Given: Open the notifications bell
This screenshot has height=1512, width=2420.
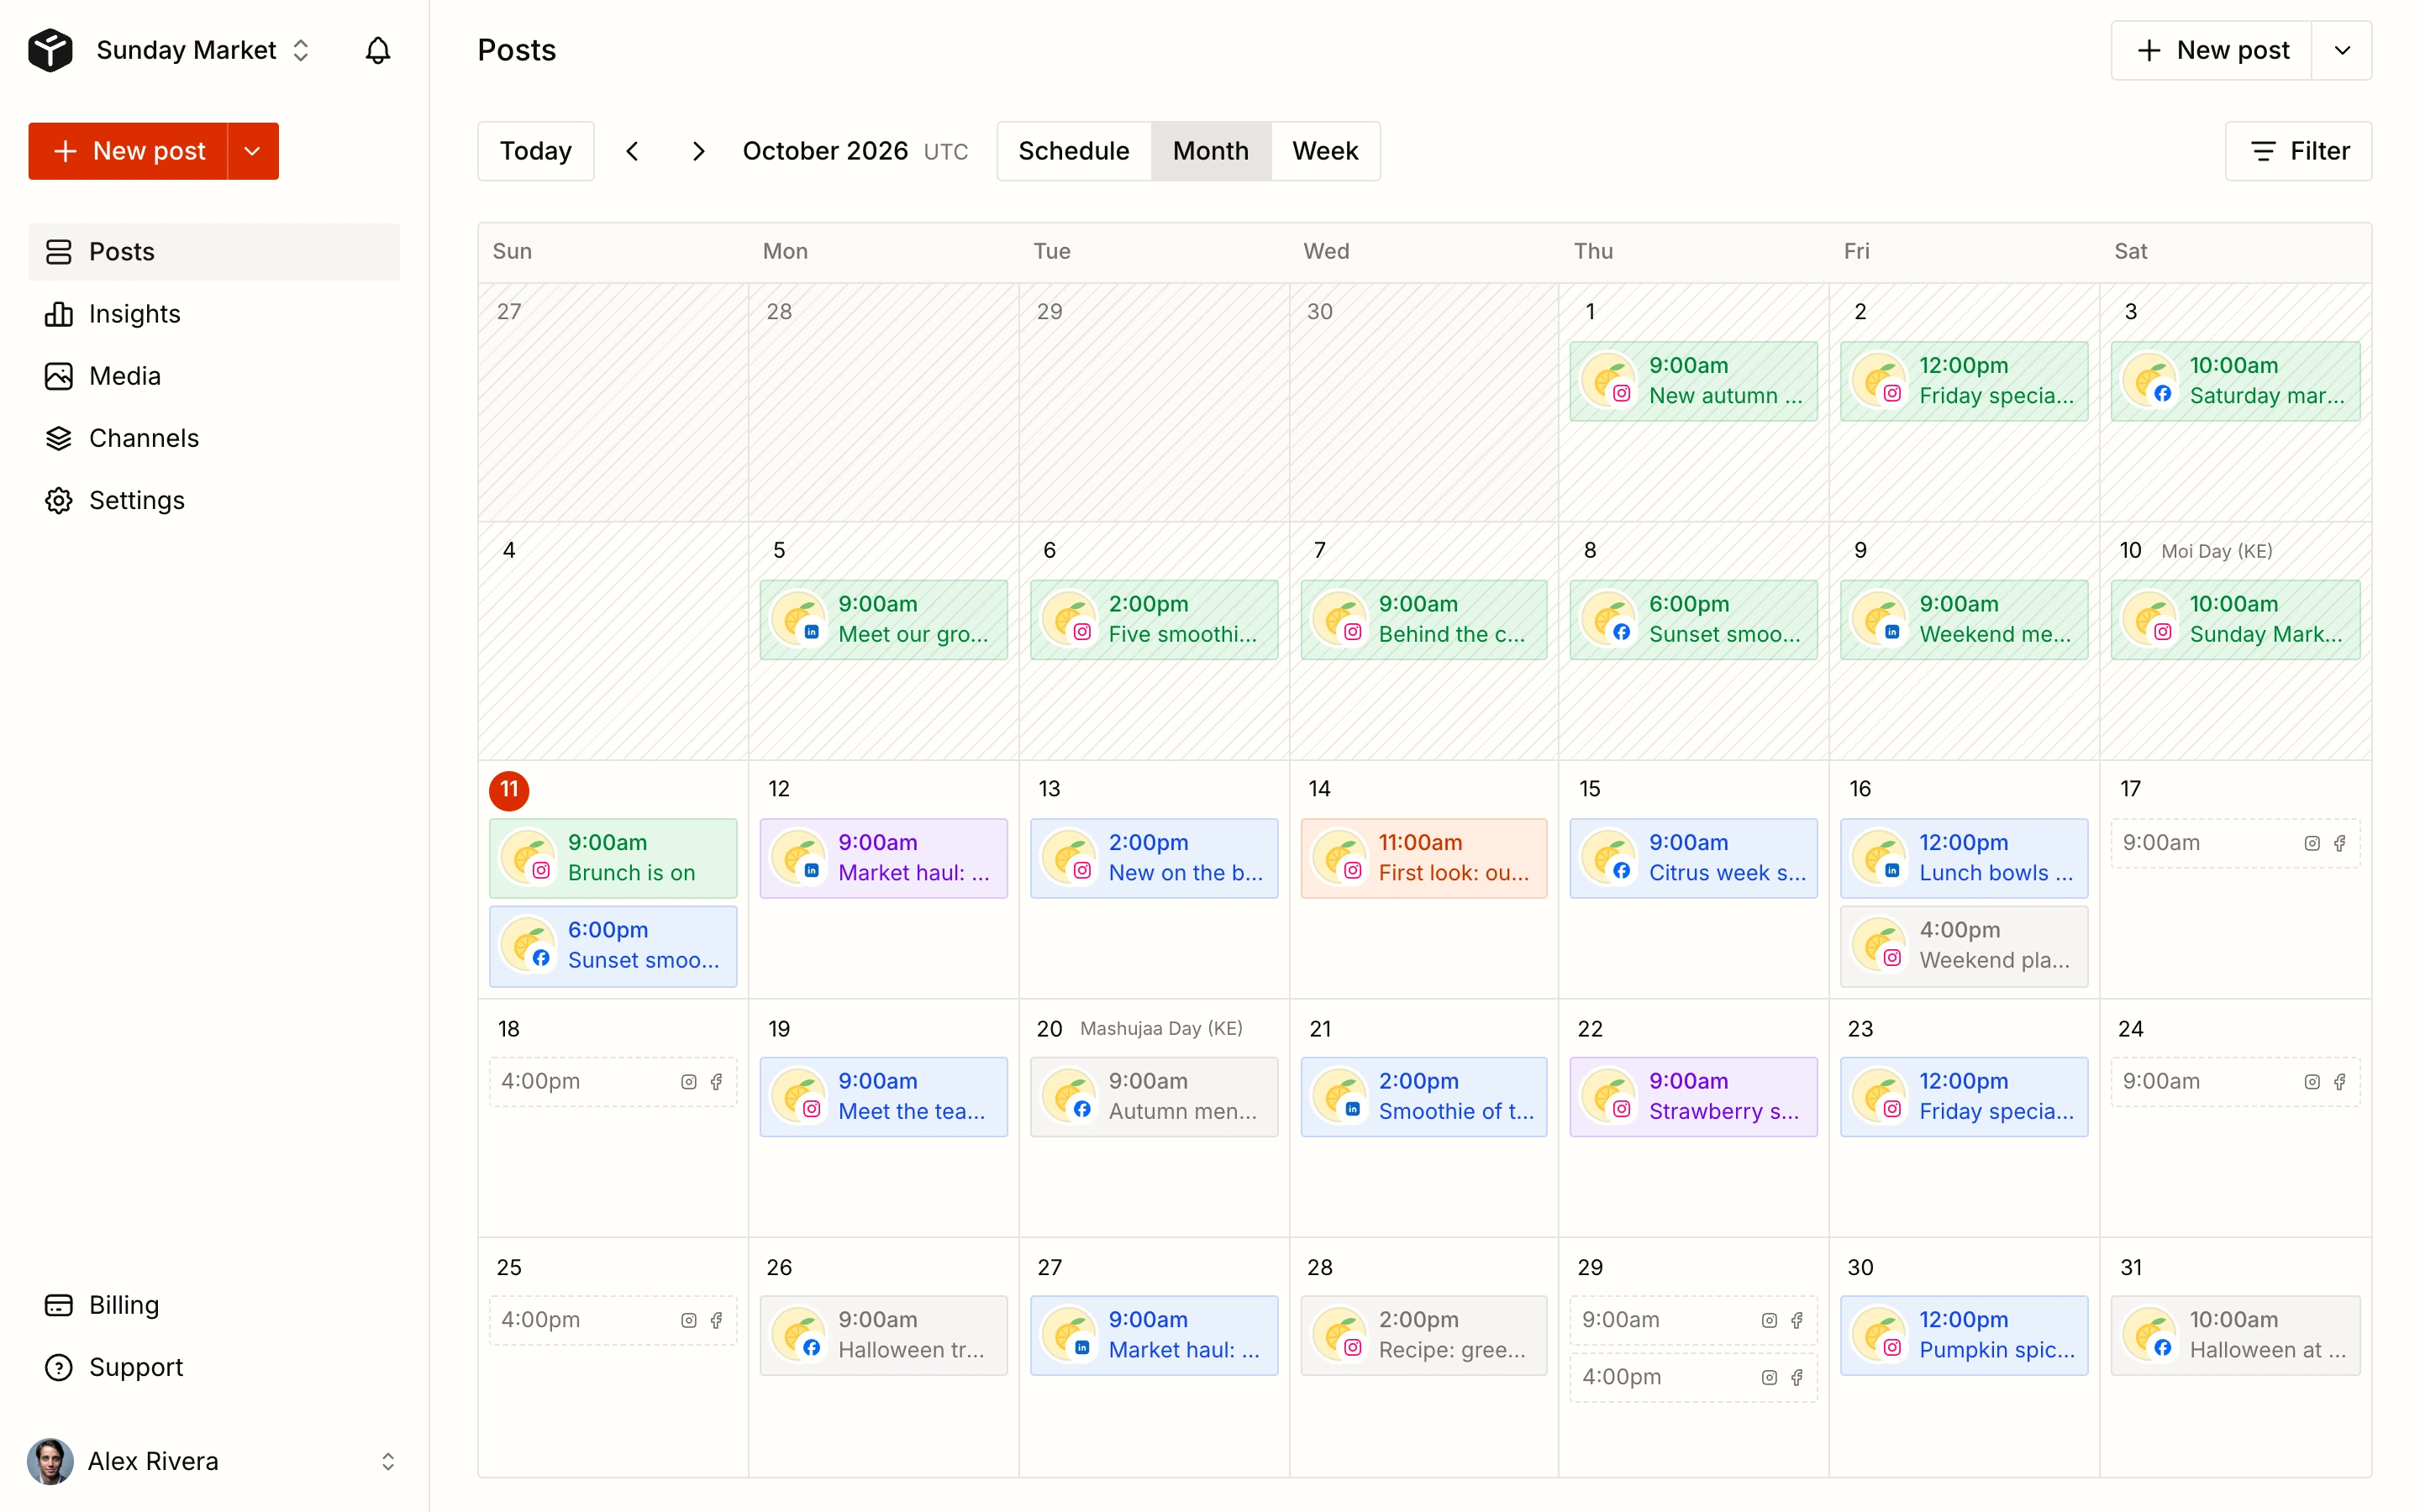Looking at the screenshot, I should point(377,50).
